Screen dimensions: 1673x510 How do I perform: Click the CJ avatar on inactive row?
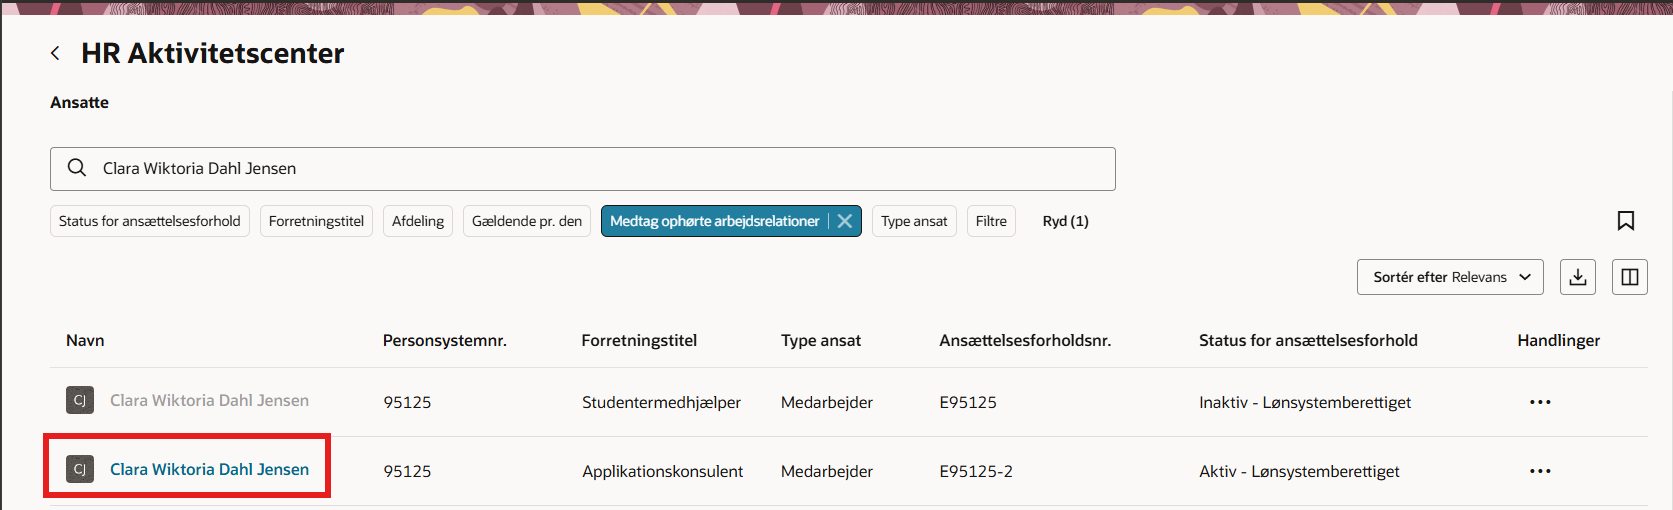click(80, 400)
